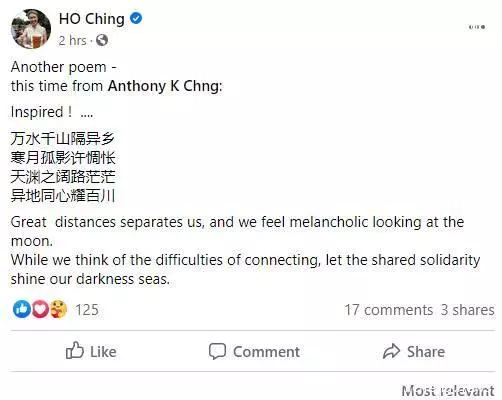Open the 2 hrs post timestamp
The height and width of the screenshot is (400, 502).
click(73, 40)
